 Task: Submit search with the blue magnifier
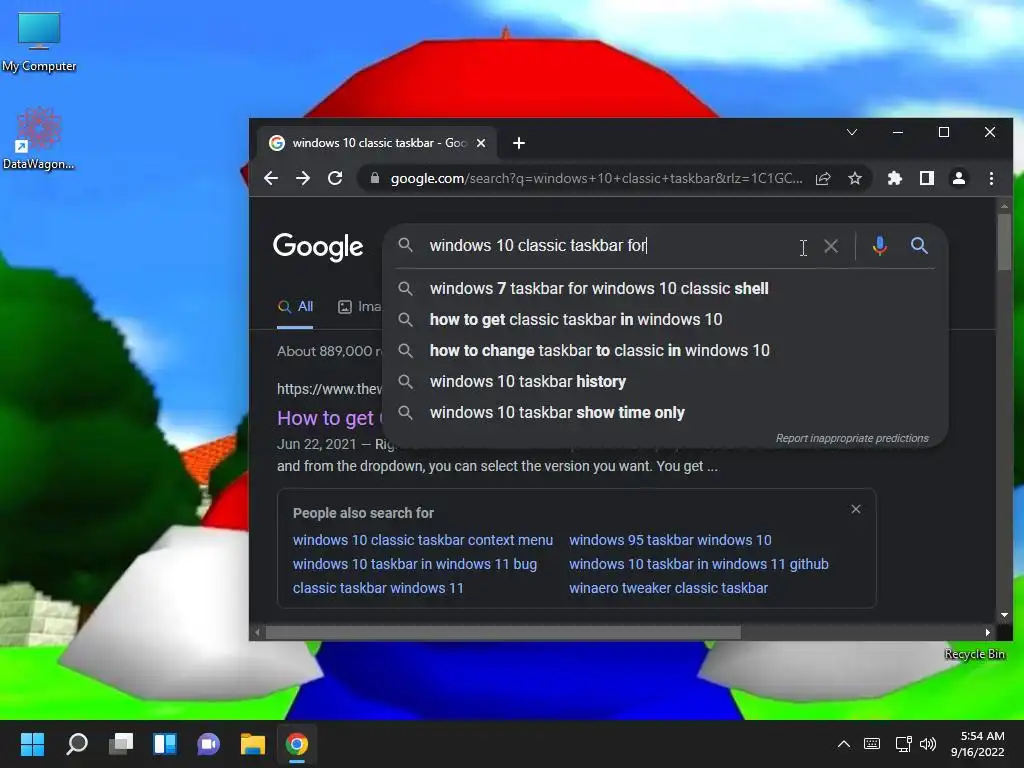coord(919,246)
